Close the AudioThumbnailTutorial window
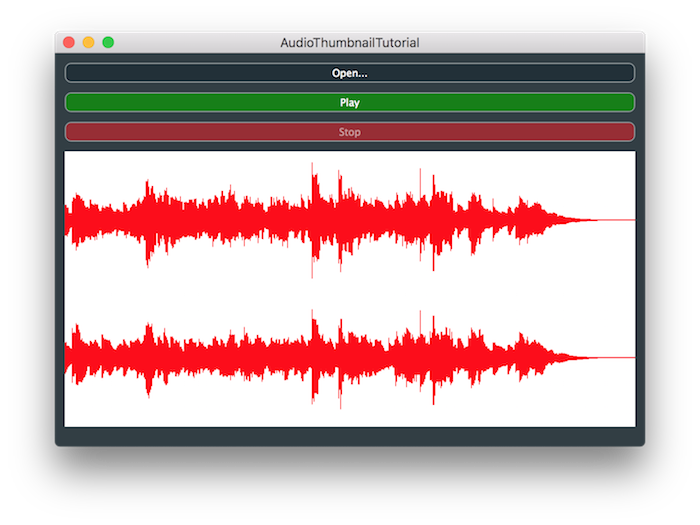 (x=69, y=42)
